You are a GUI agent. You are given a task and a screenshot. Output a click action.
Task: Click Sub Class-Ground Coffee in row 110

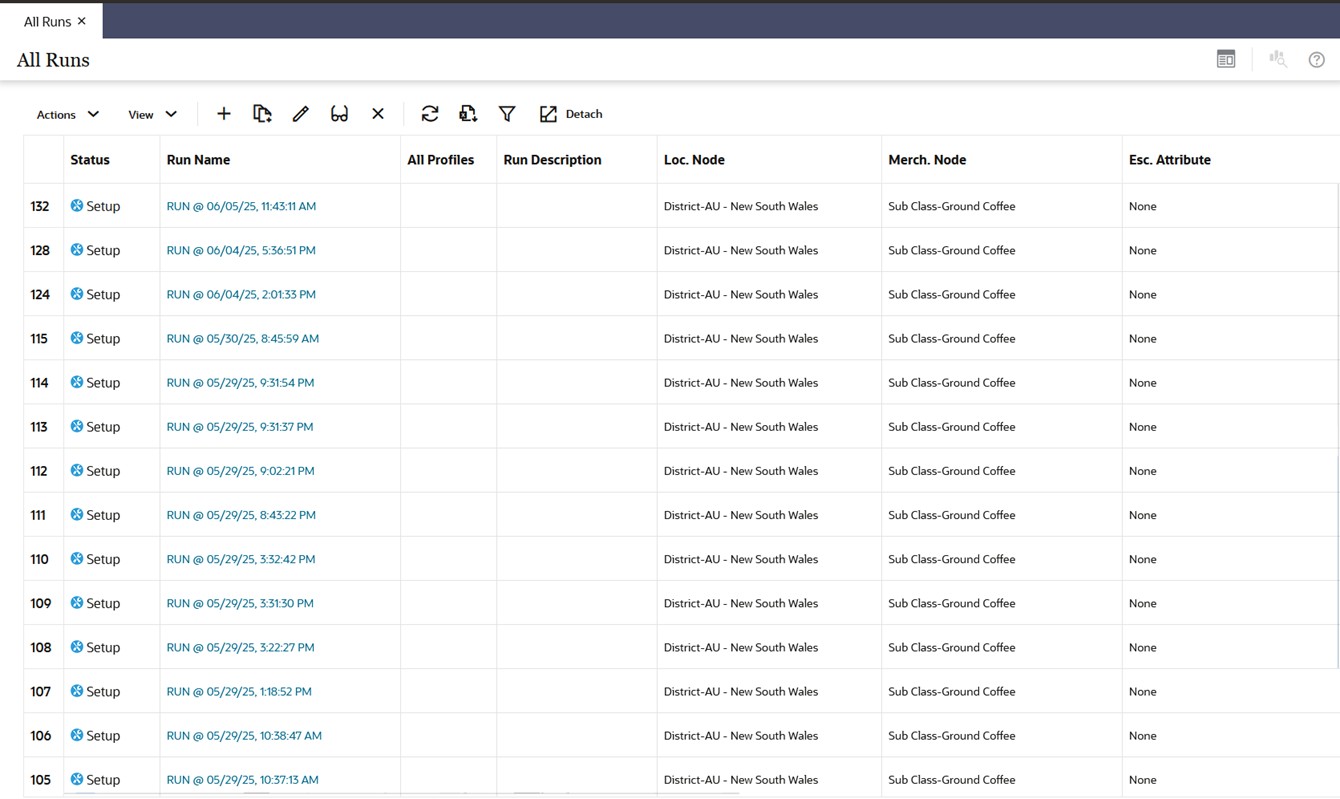952,558
